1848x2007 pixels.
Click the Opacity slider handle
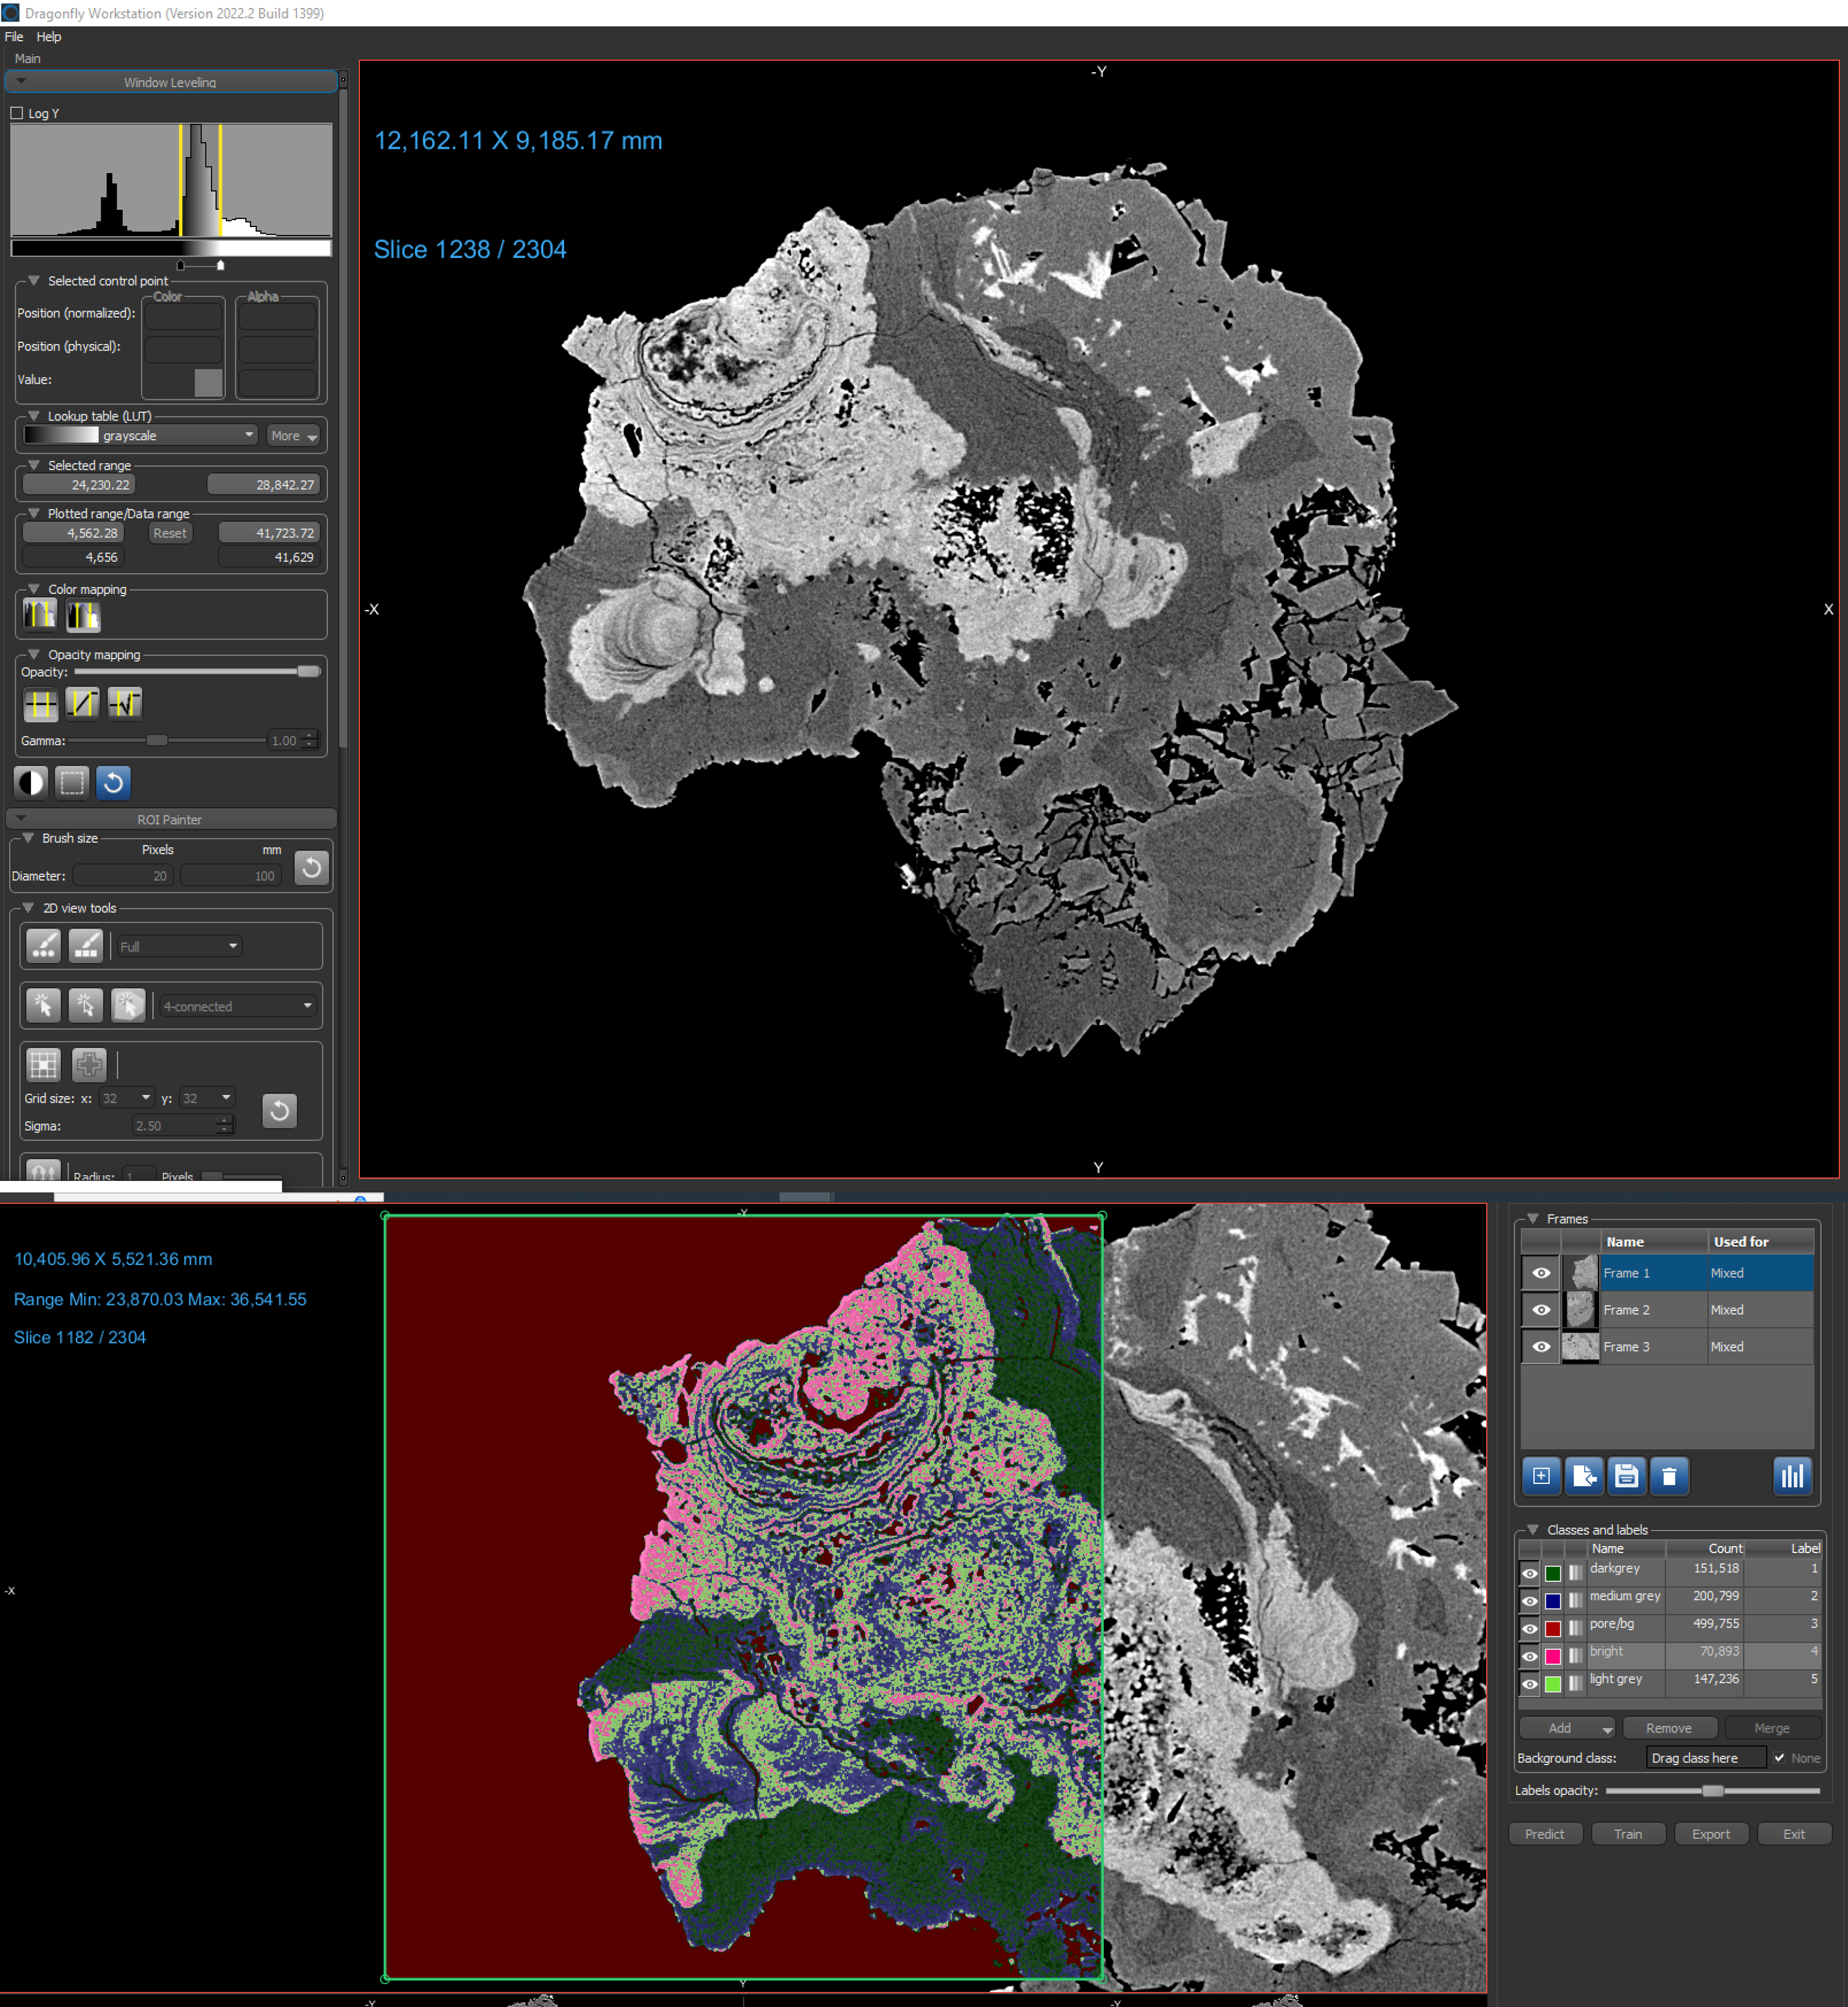tap(308, 672)
